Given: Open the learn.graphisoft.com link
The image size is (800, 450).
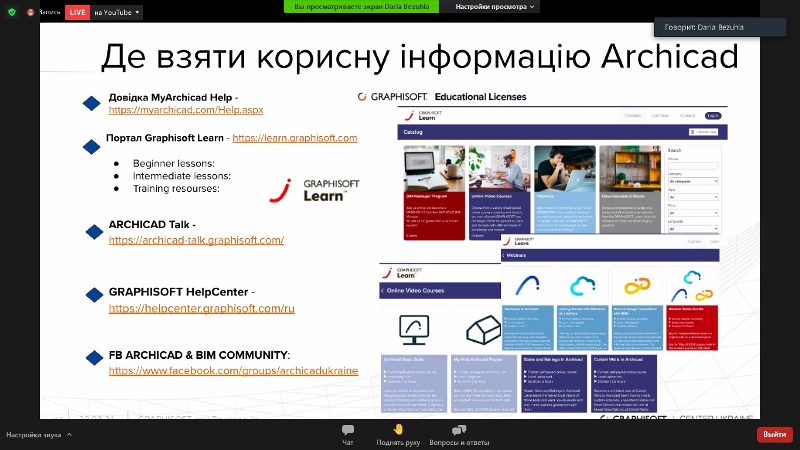Looking at the screenshot, I should (294, 138).
